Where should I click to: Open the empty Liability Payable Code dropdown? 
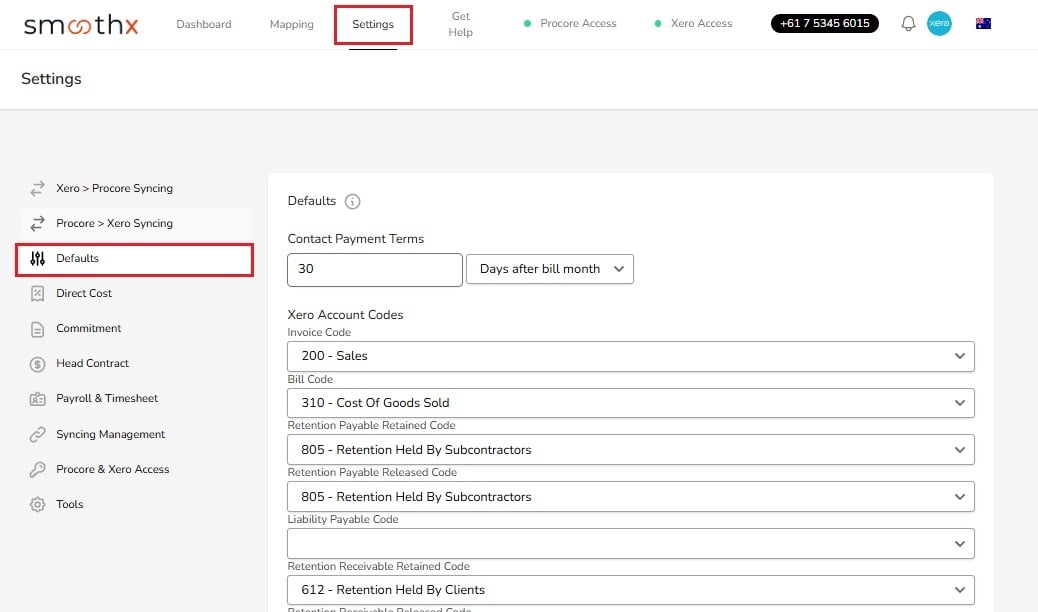coord(630,543)
